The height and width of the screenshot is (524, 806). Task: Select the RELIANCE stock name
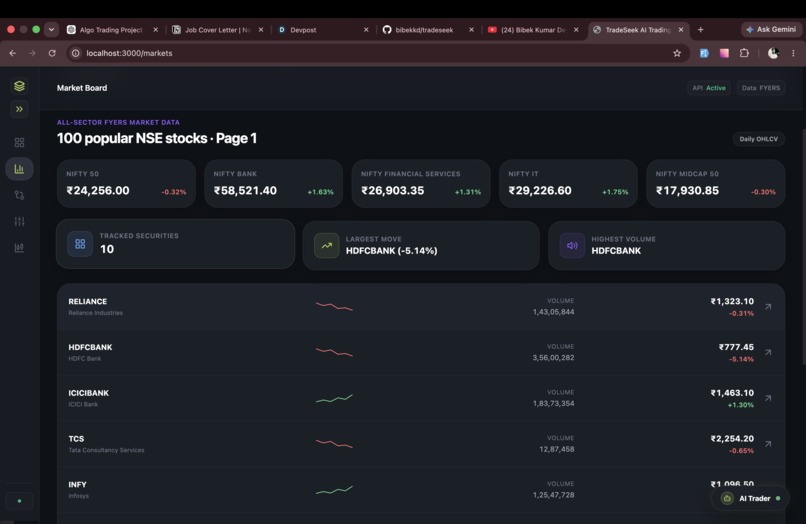87,301
